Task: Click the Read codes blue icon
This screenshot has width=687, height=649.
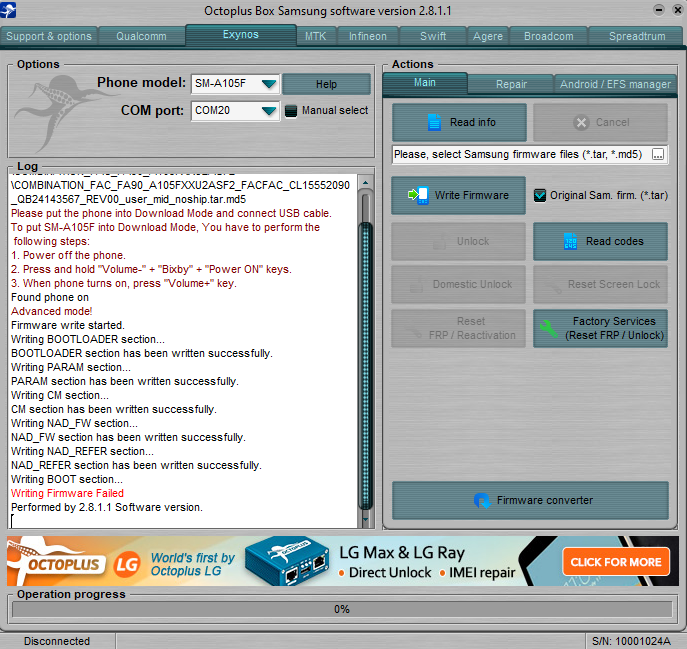Action: (x=570, y=241)
